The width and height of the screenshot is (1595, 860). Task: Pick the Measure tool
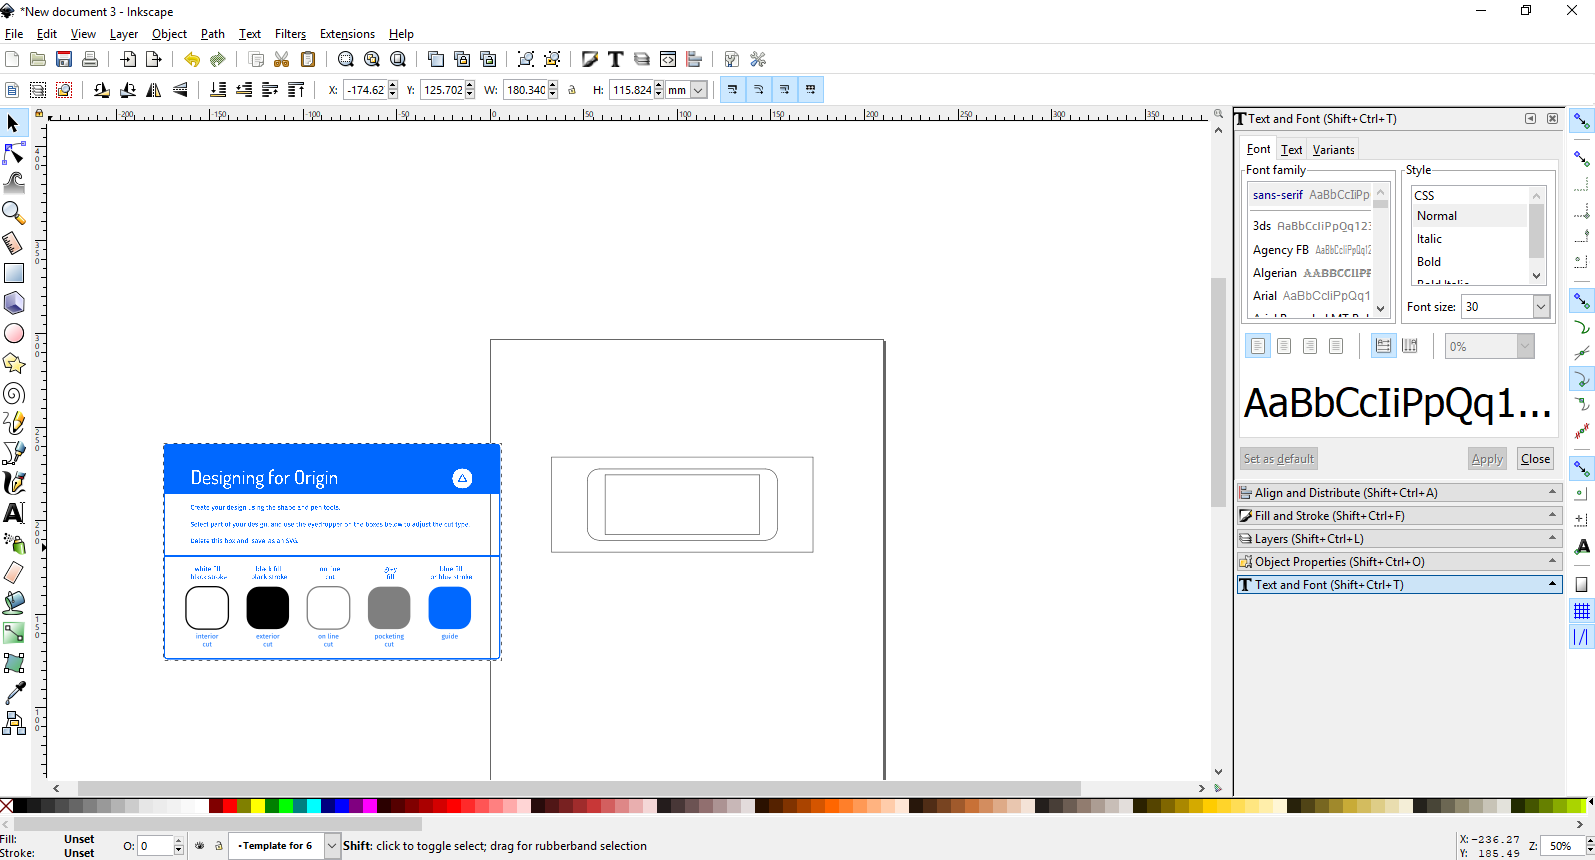tap(13, 243)
